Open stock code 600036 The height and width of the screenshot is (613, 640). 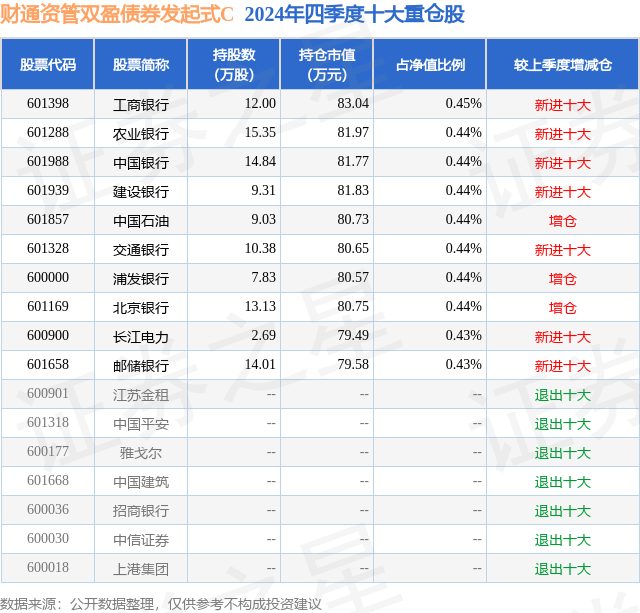pos(48,509)
